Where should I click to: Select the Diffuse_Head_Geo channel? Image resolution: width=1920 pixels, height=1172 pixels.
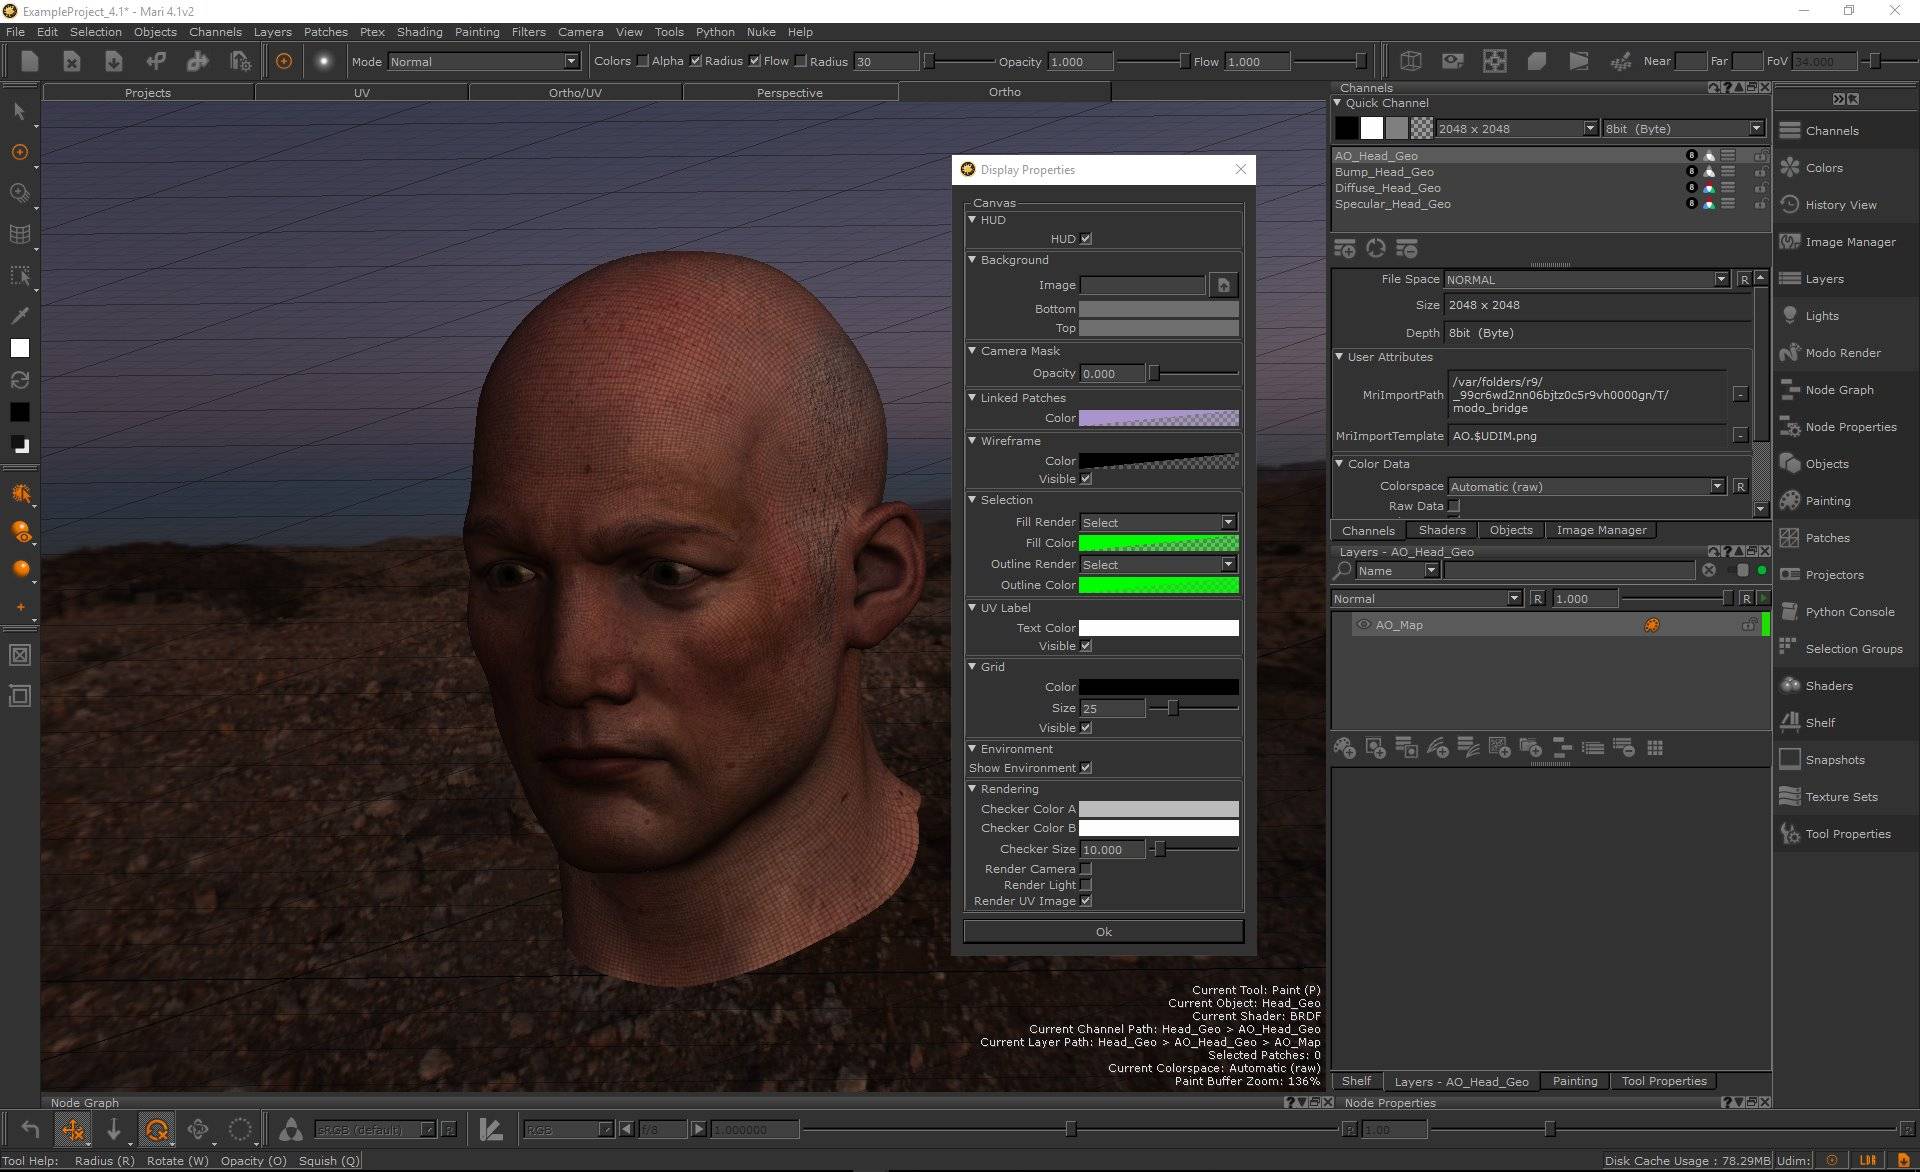[x=1388, y=188]
